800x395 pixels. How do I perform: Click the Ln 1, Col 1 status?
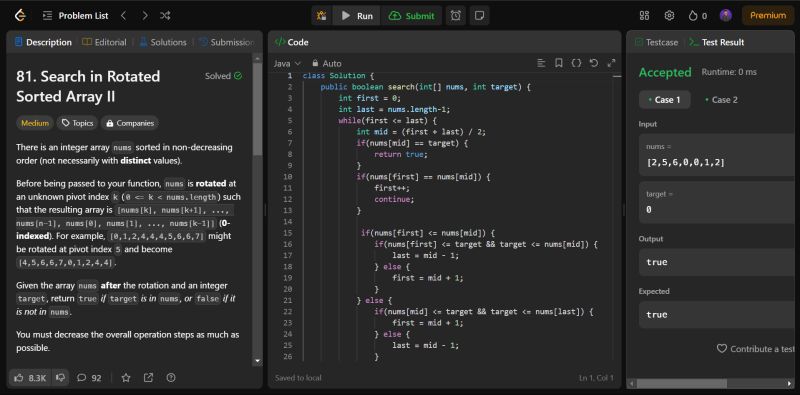click(x=596, y=378)
